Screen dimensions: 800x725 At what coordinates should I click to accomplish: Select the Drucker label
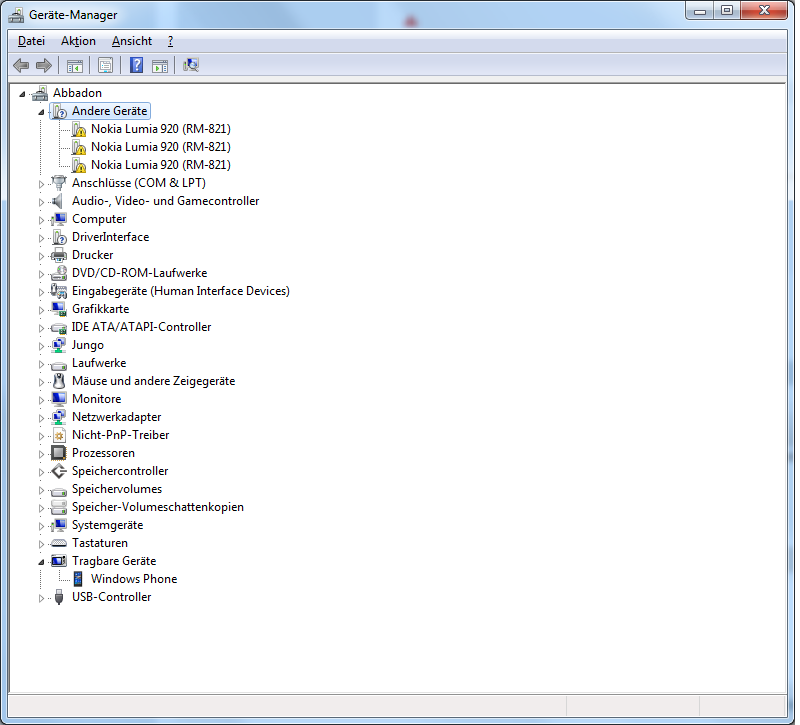[x=92, y=255]
